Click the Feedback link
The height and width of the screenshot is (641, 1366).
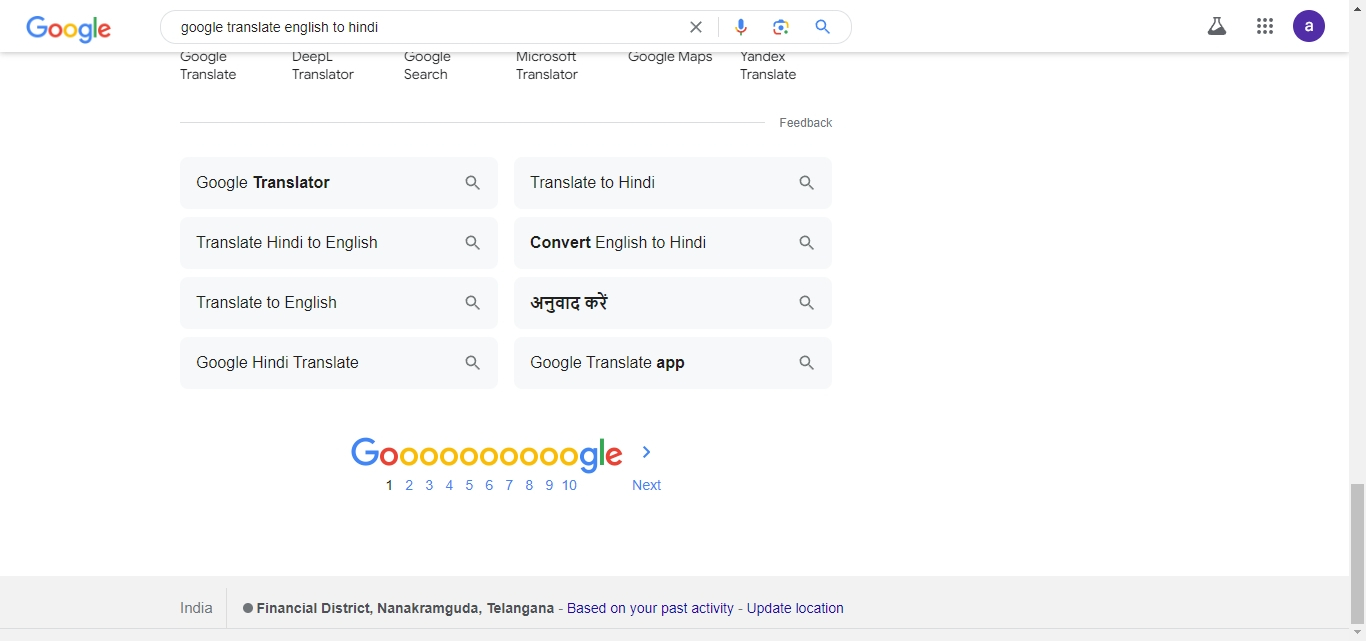(805, 123)
